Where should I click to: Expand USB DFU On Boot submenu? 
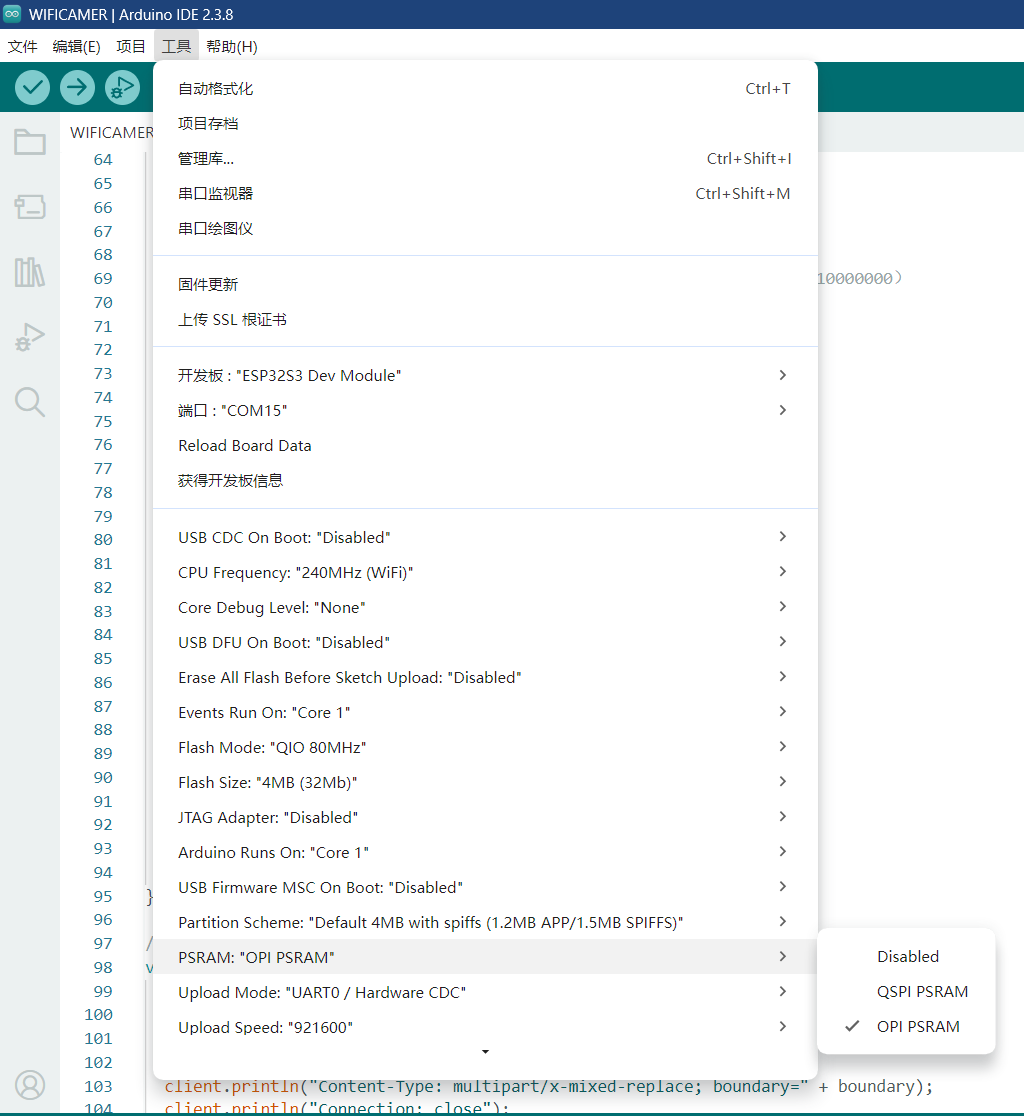click(485, 642)
